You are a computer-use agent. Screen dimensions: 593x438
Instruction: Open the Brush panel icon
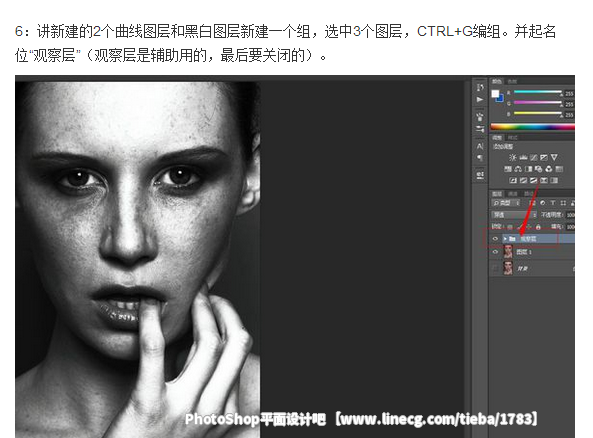(x=480, y=116)
